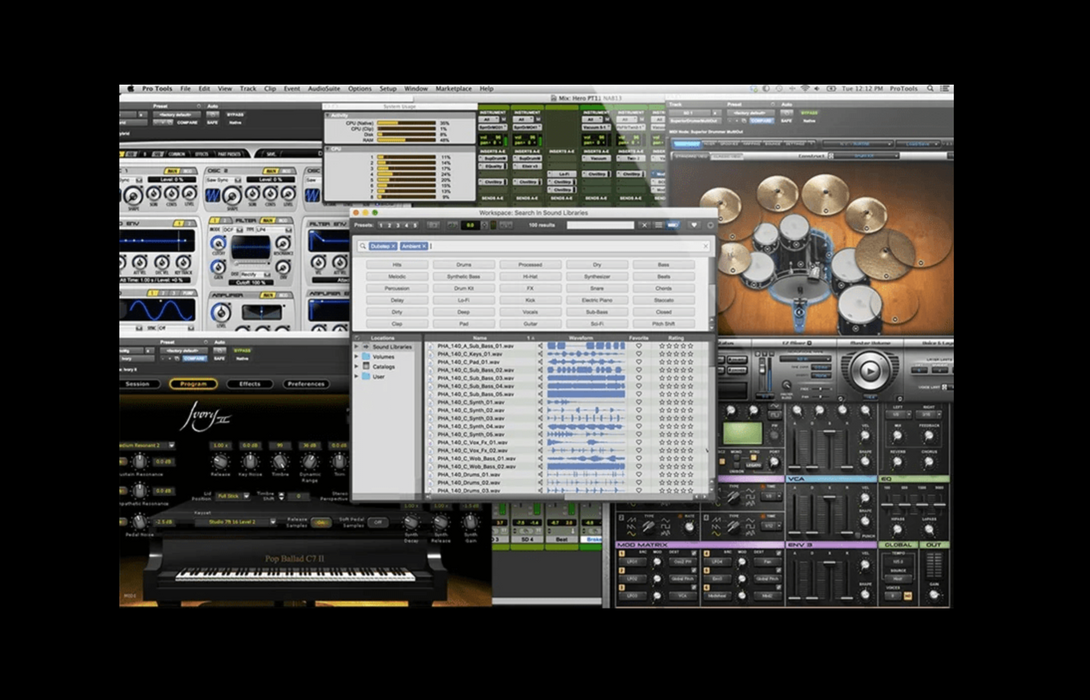The width and height of the screenshot is (1090, 700).
Task: Click the Synthetic Bass tag button
Action: 463,276
